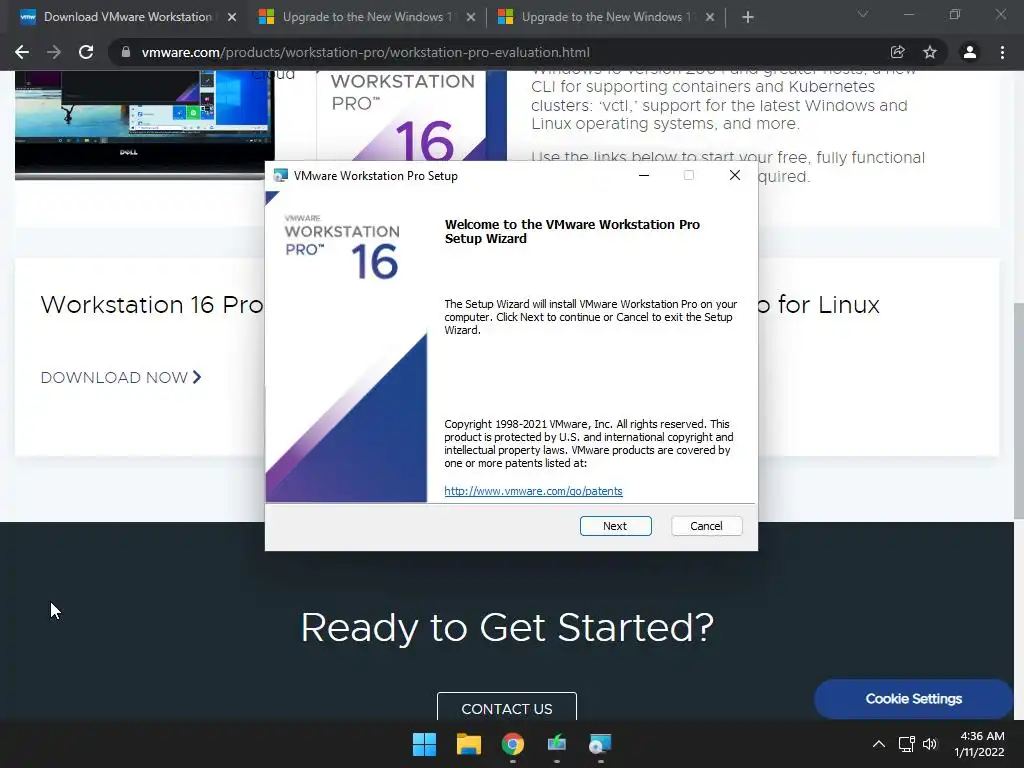Viewport: 1024px width, 768px height.
Task: Minimize the Chrome browser window
Action: [908, 14]
